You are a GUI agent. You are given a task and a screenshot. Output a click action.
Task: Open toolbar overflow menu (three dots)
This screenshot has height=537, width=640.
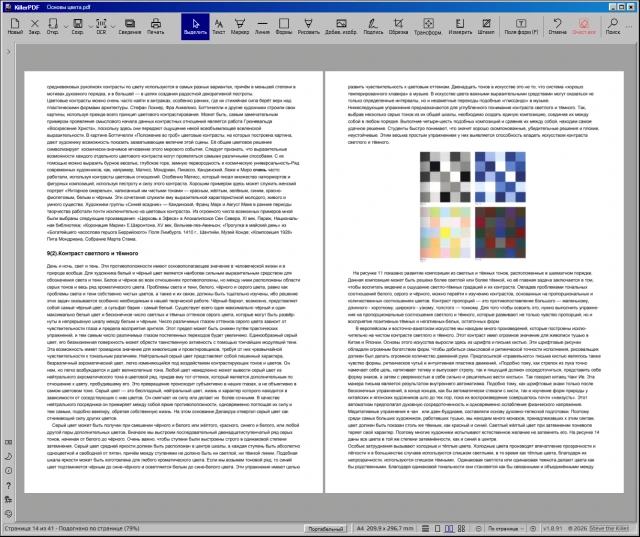(x=629, y=27)
